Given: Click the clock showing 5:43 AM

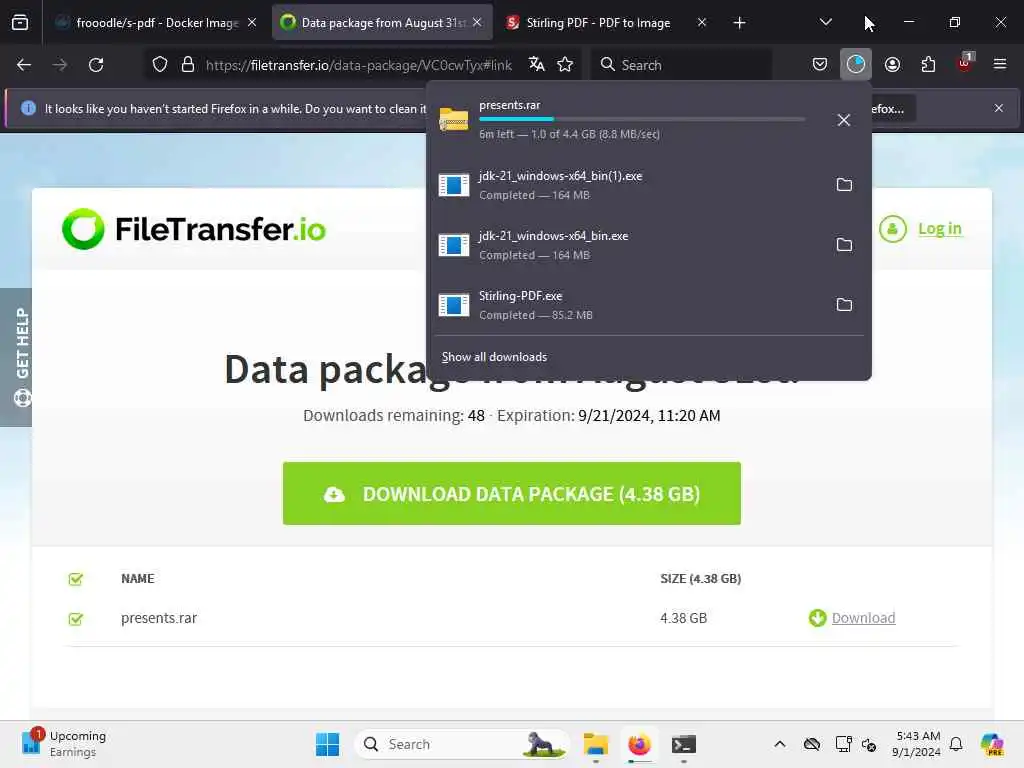Looking at the screenshot, I should coord(917,744).
